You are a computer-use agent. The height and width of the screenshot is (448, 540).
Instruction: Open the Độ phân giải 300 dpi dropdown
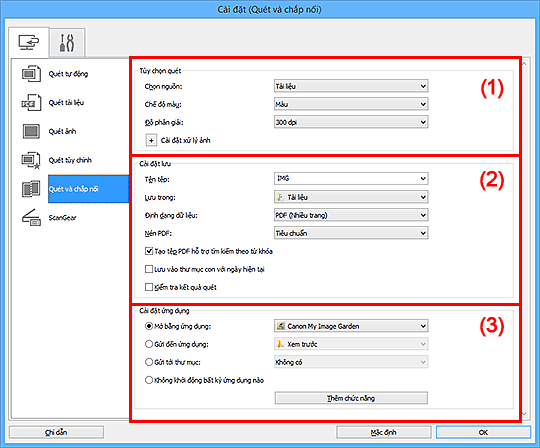point(351,122)
